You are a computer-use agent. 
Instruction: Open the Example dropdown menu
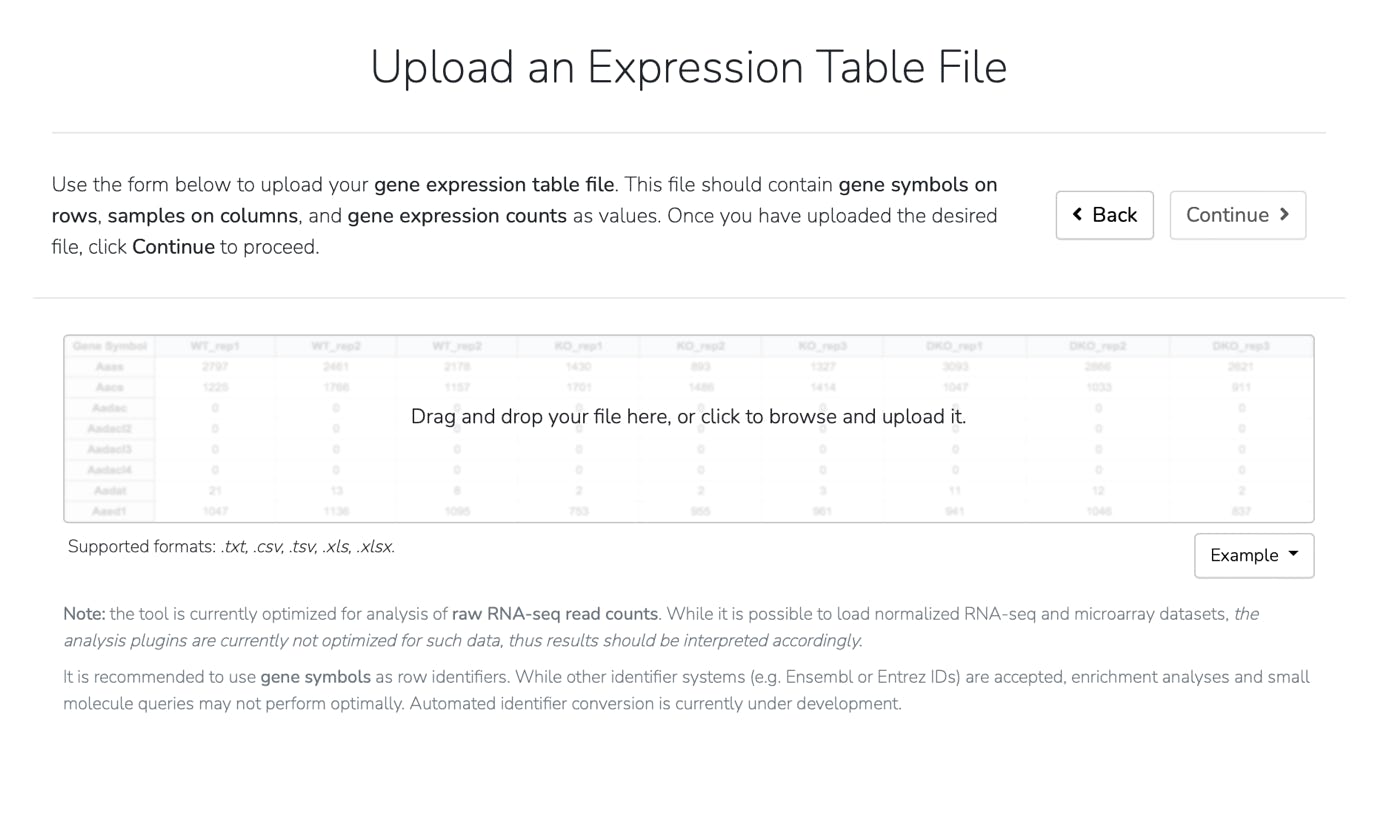(1253, 555)
